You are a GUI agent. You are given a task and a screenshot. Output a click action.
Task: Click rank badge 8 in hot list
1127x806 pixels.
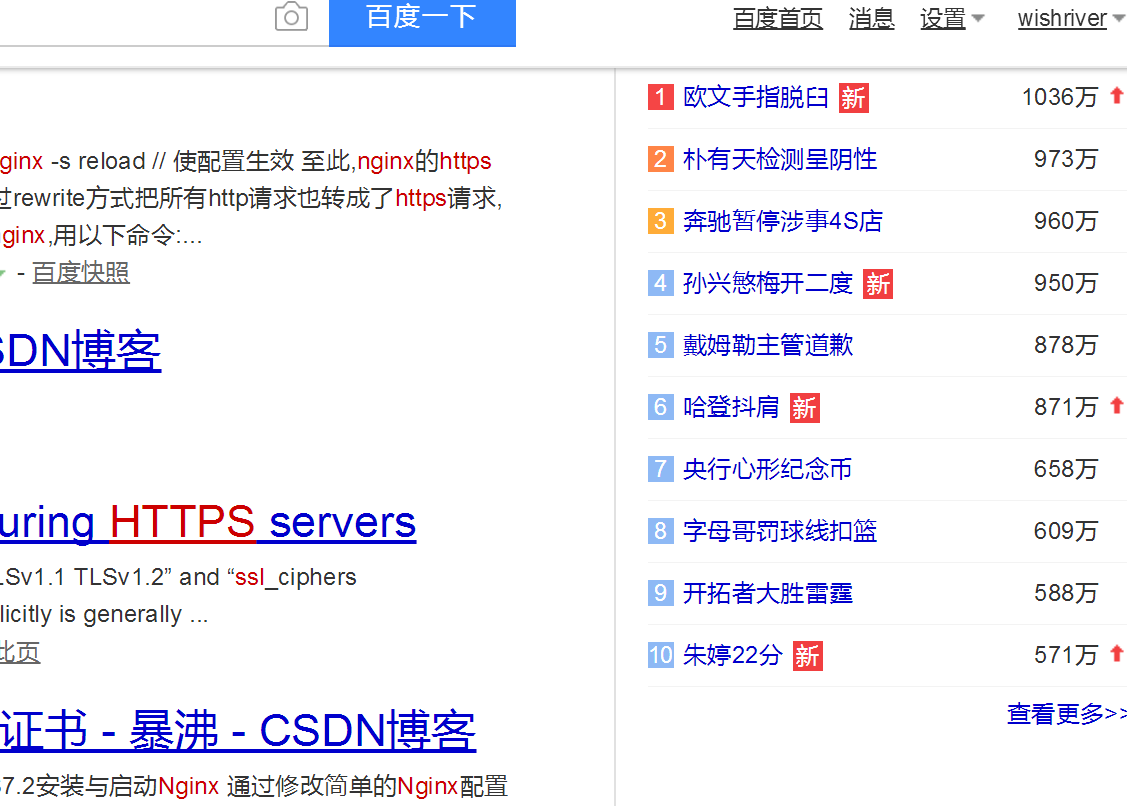(x=661, y=531)
